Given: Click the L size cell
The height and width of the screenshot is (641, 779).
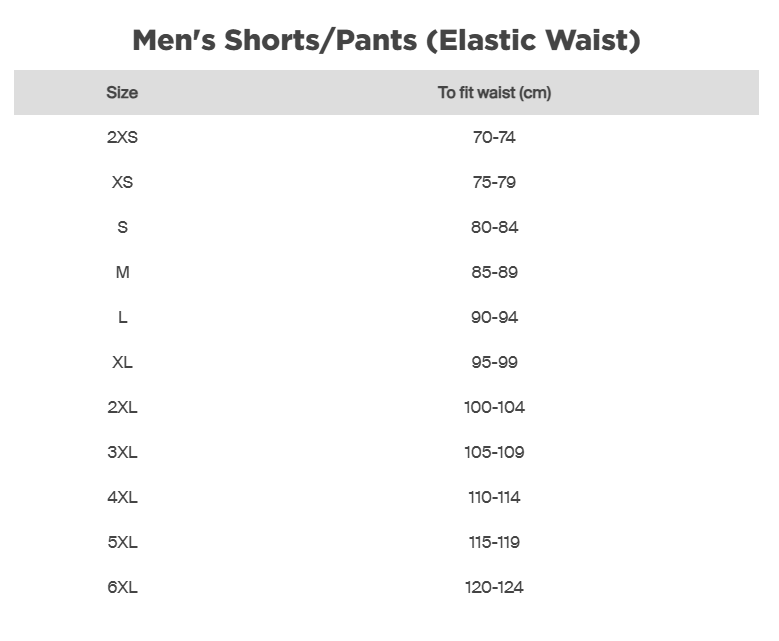Looking at the screenshot, I should [122, 317].
